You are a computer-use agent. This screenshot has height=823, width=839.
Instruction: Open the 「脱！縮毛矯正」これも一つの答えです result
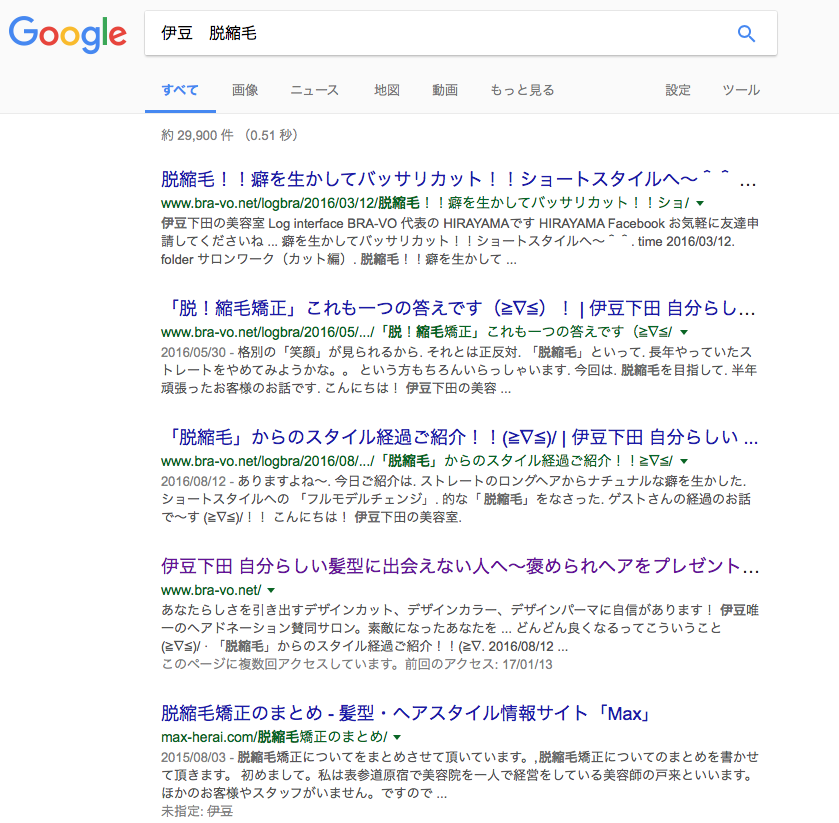[x=458, y=308]
